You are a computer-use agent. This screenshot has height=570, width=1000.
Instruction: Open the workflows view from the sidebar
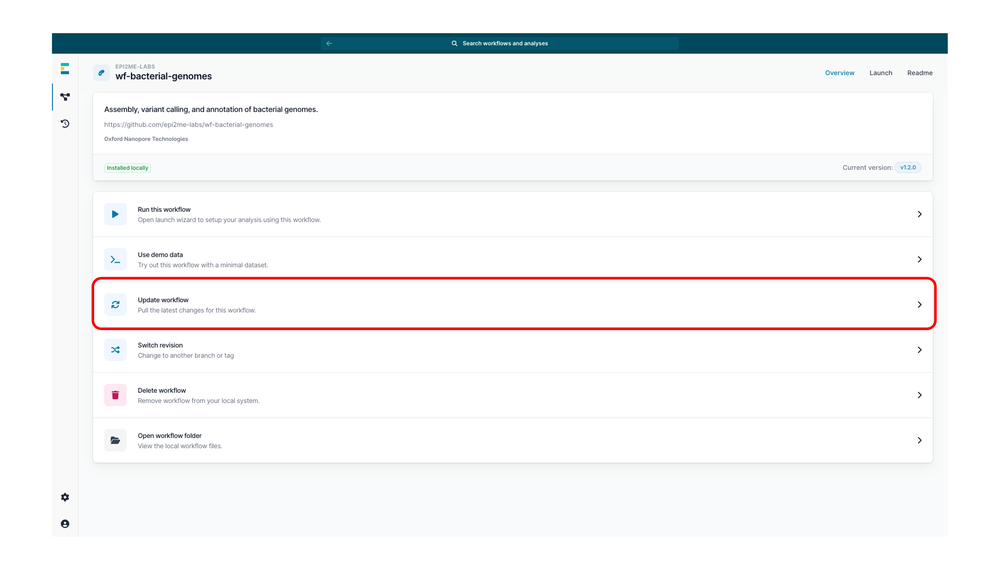(x=65, y=97)
